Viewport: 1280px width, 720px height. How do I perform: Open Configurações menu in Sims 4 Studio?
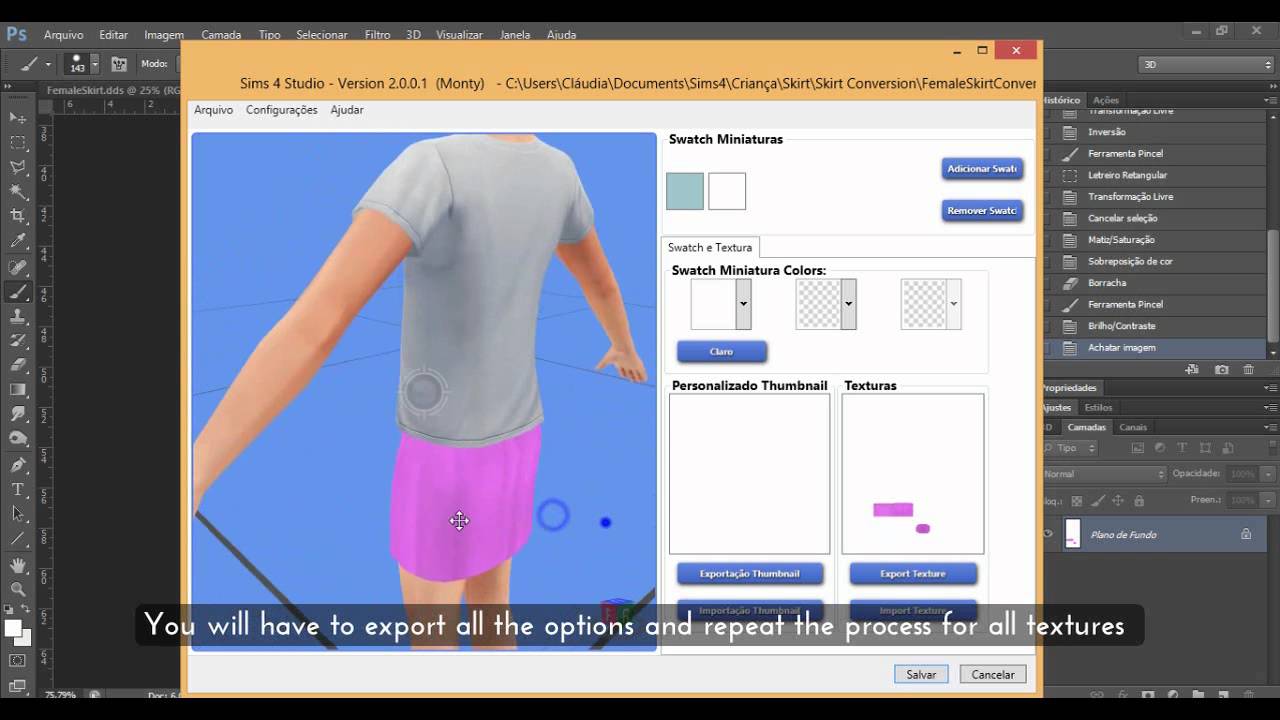(x=281, y=110)
